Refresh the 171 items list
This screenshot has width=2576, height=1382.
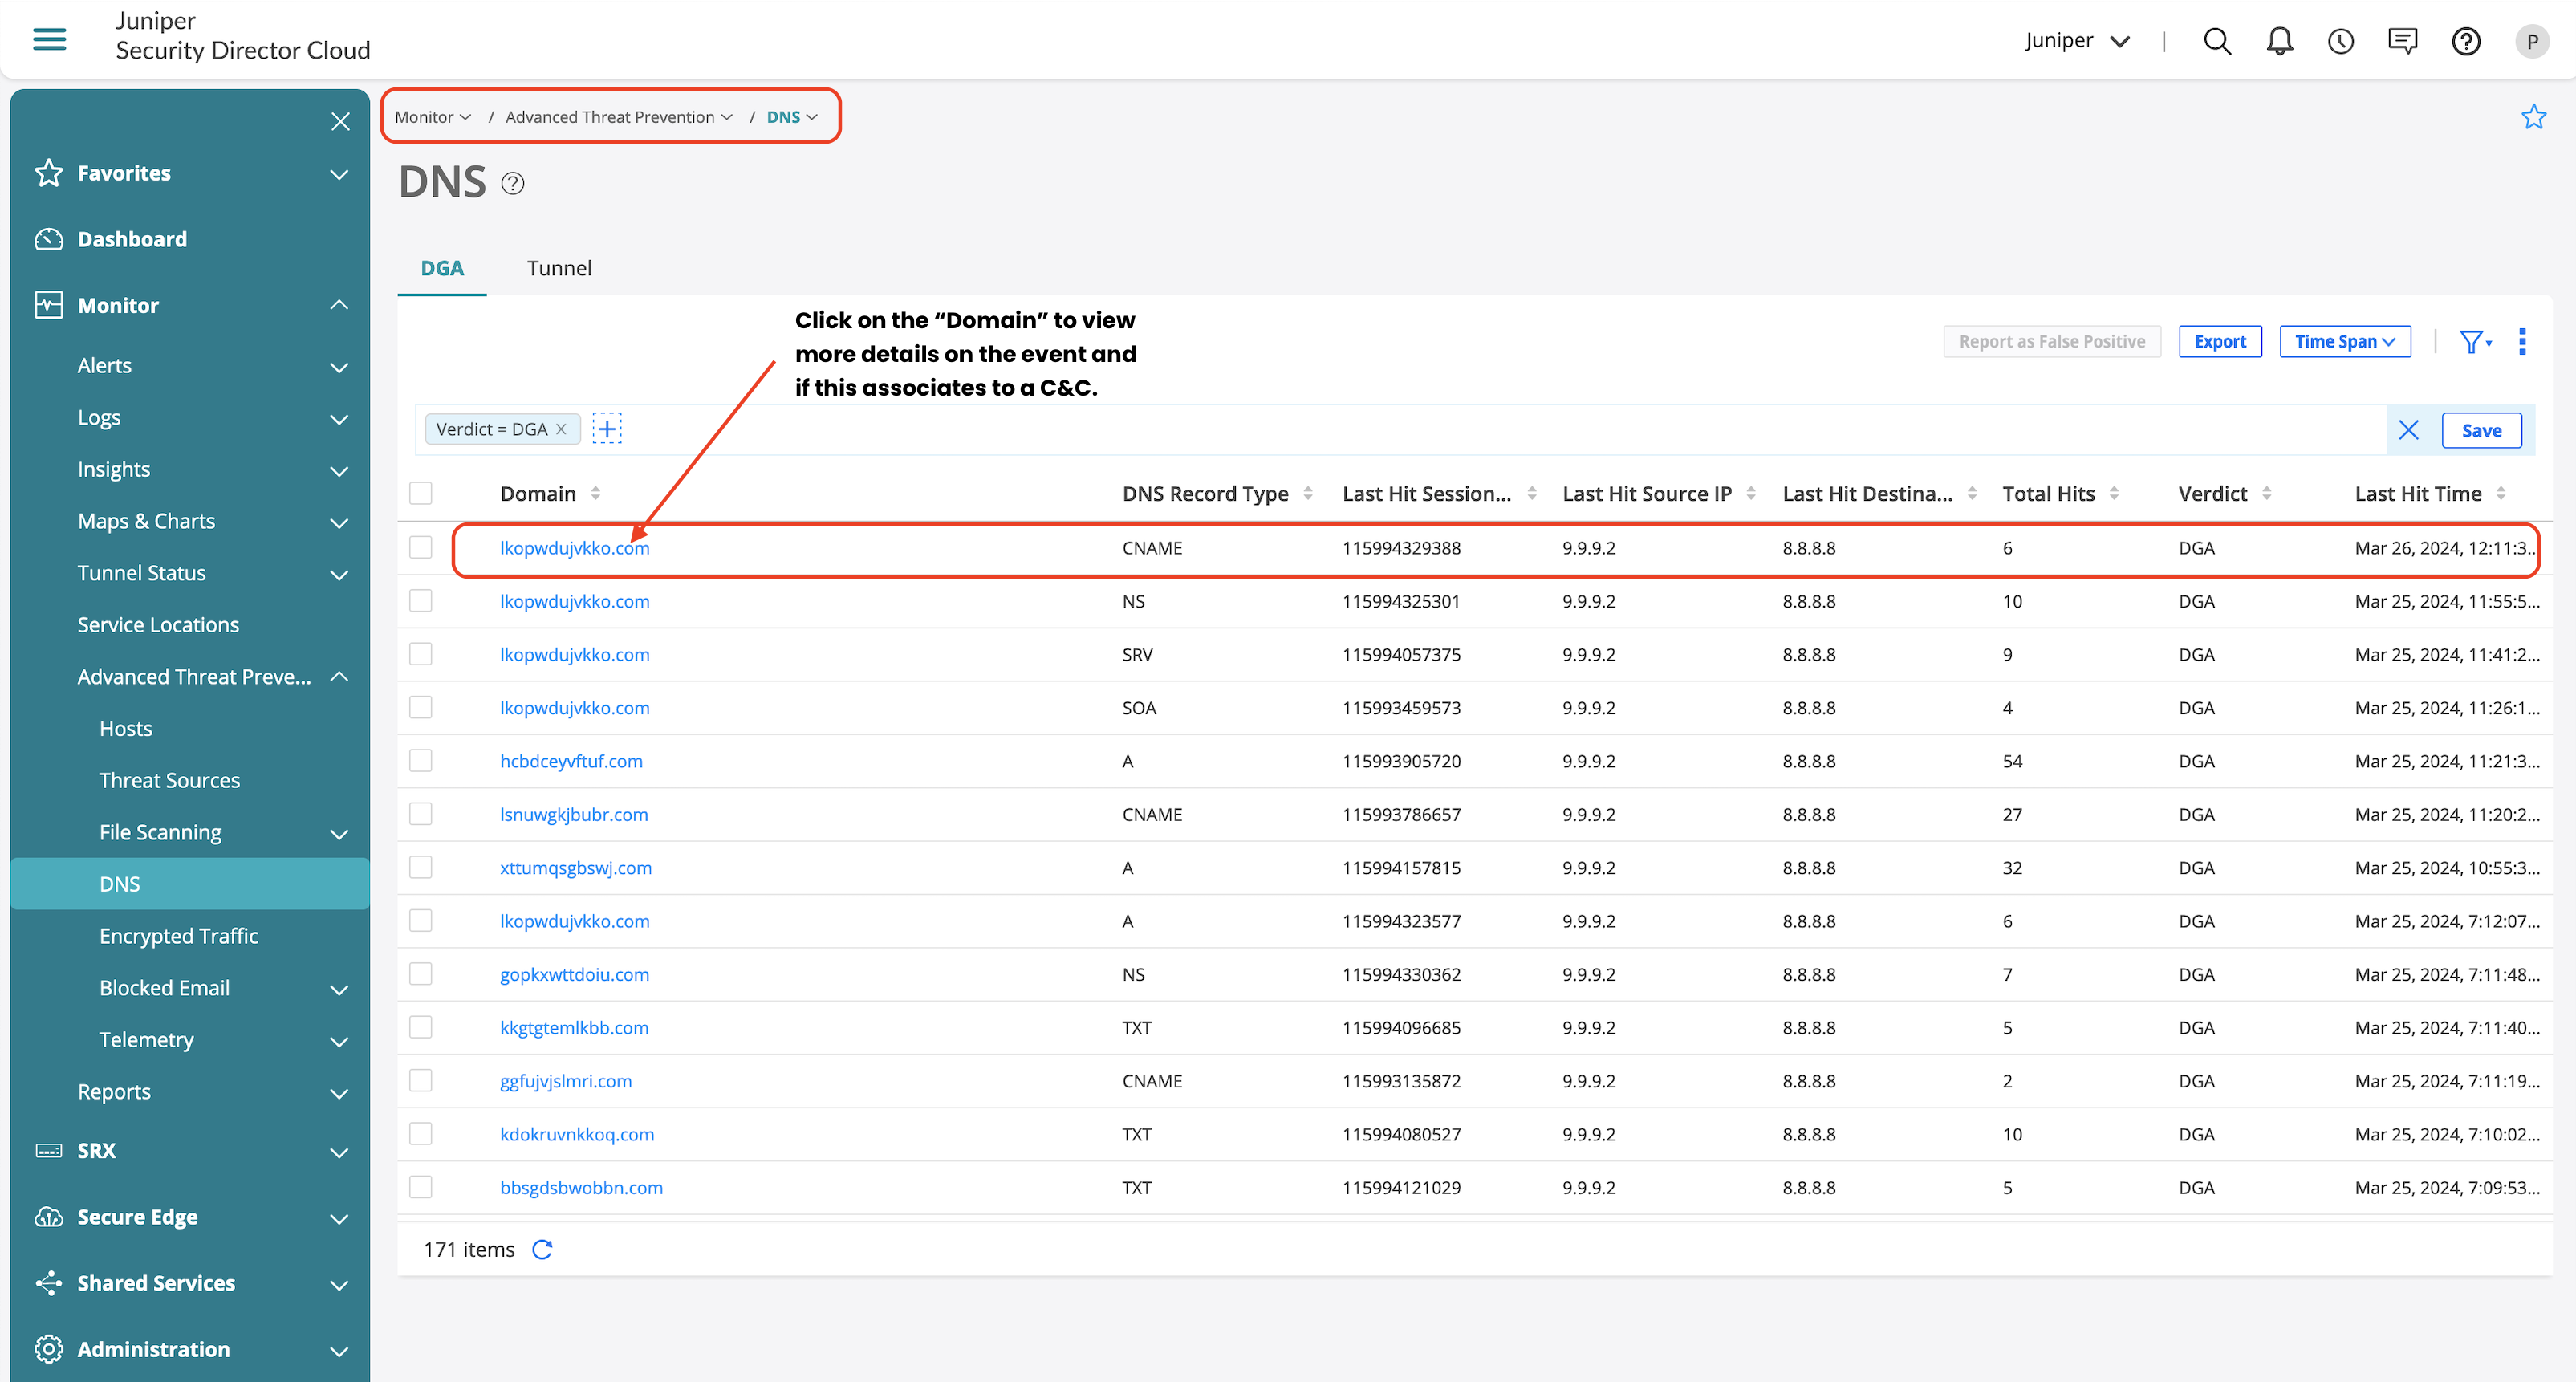pyautogui.click(x=542, y=1250)
